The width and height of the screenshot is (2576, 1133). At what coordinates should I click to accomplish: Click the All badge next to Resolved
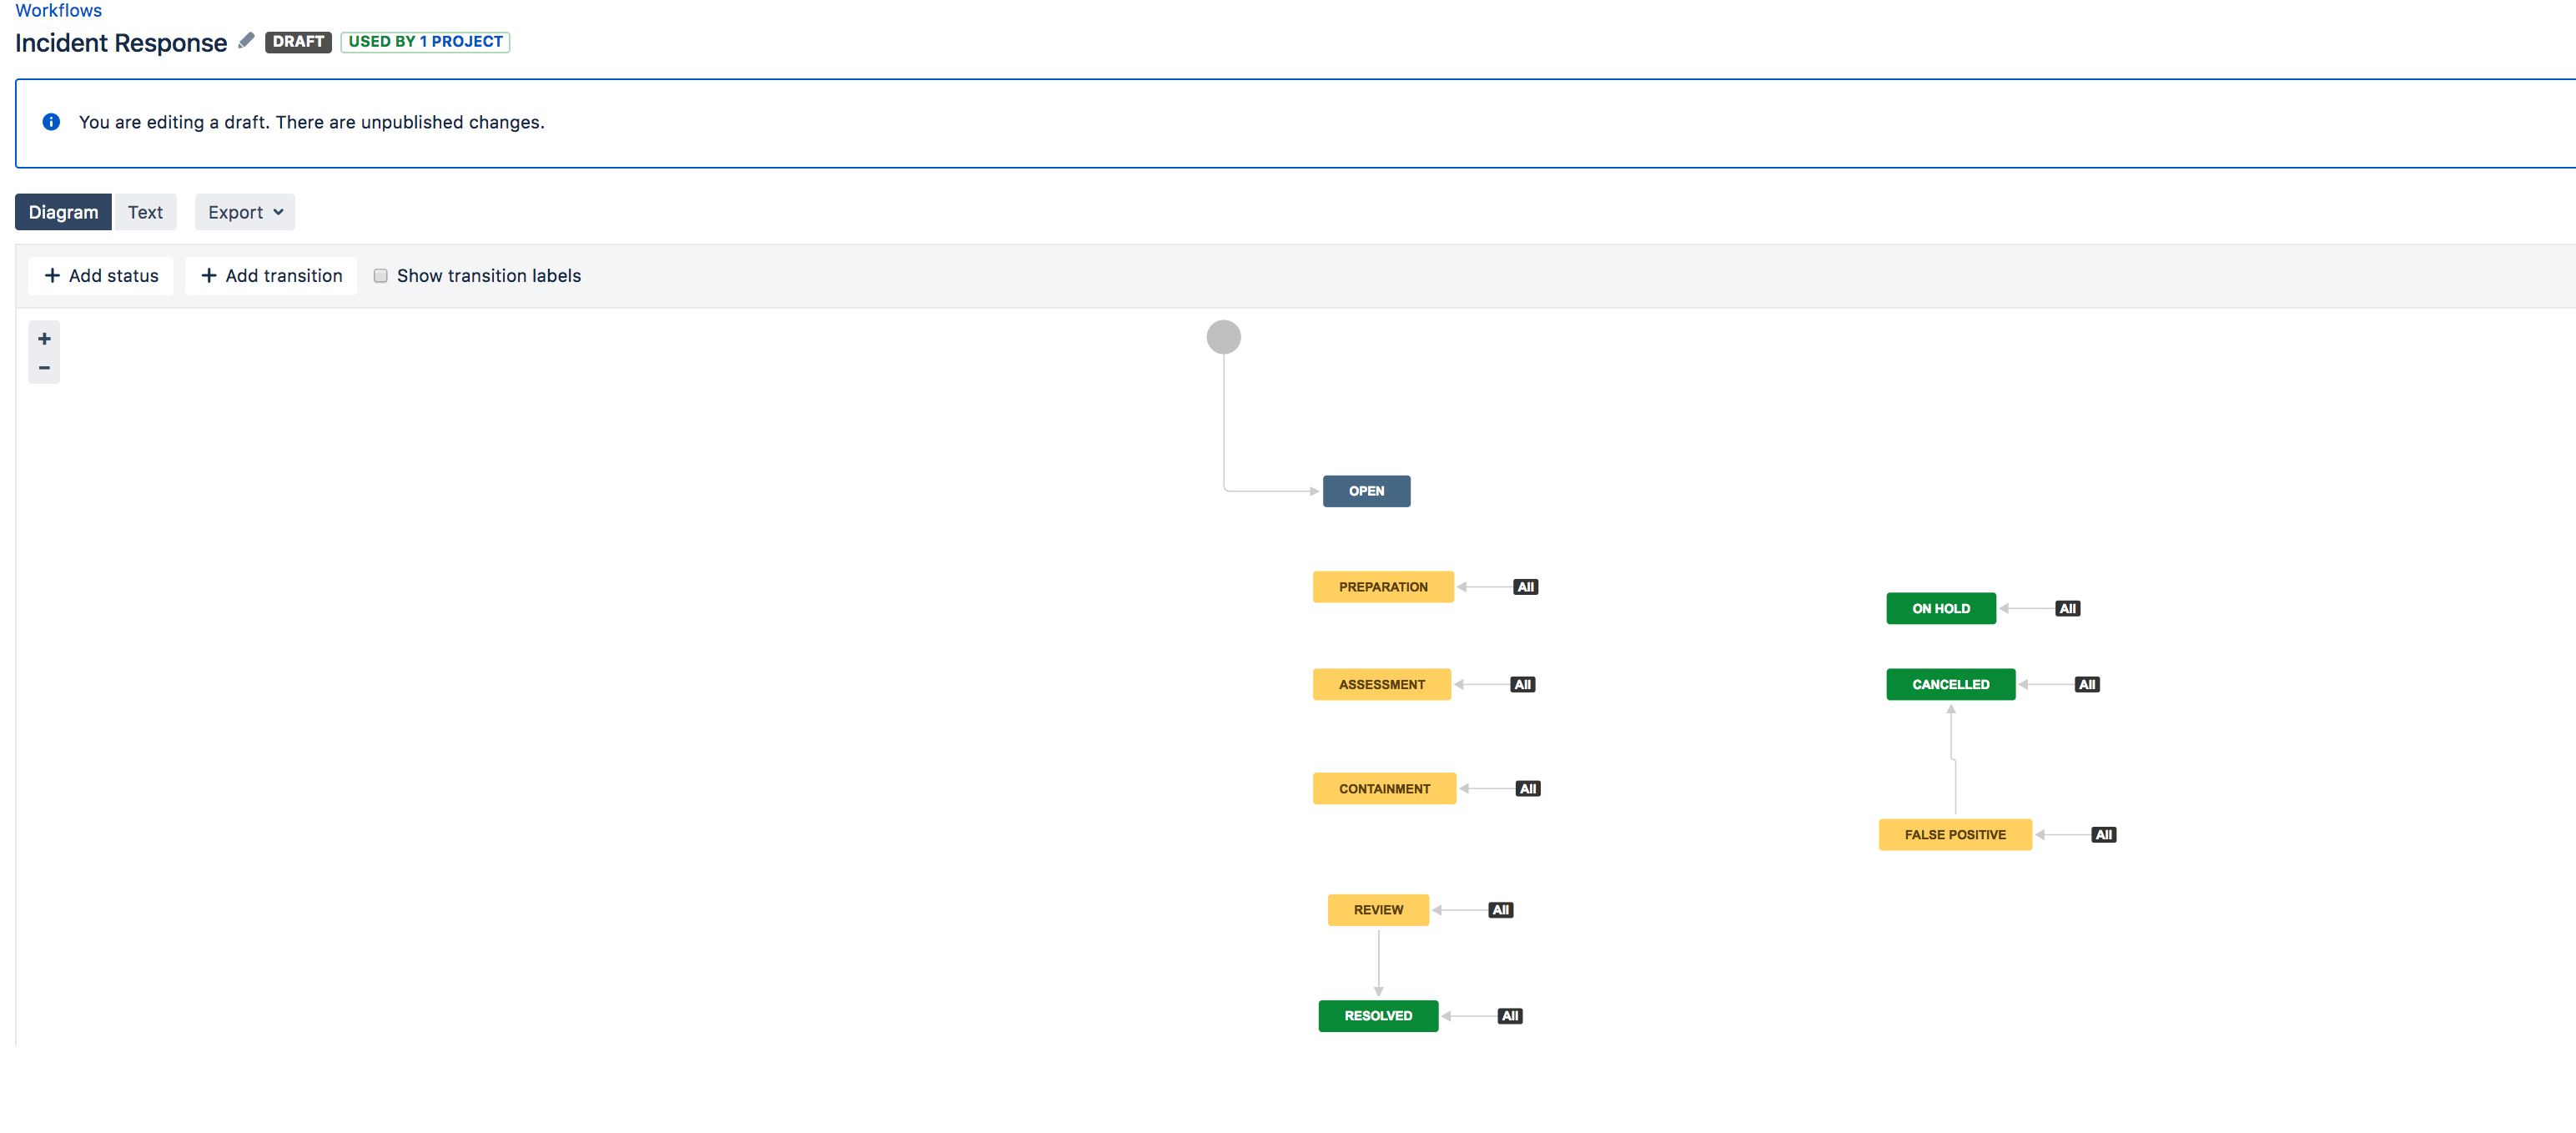tap(1510, 1015)
